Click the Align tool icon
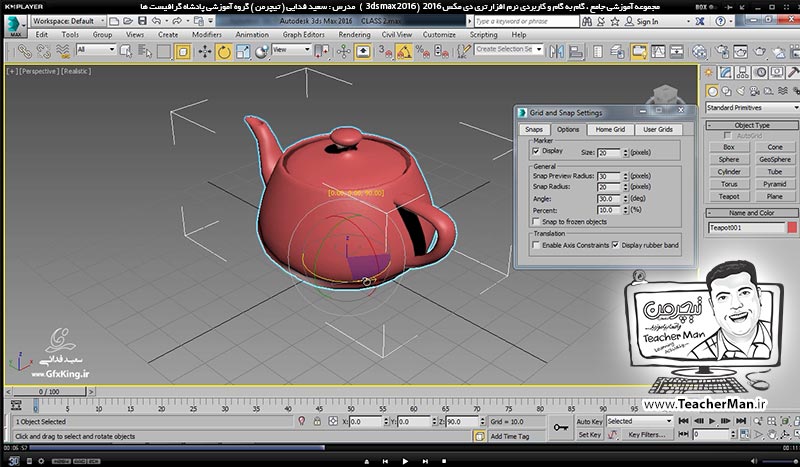The width and height of the screenshot is (800, 467). [576, 52]
